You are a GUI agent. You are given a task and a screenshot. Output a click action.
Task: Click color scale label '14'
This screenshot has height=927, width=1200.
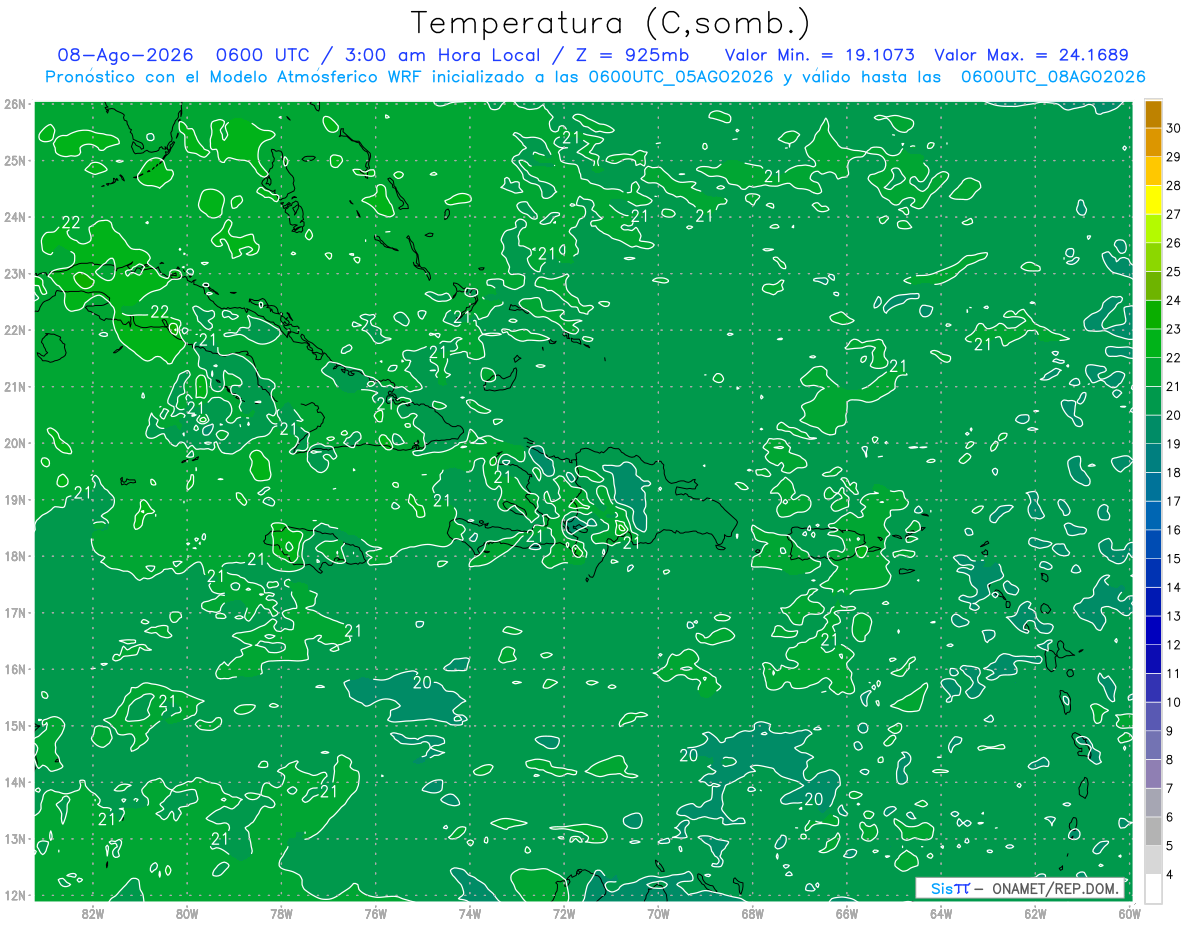pos(1173,587)
